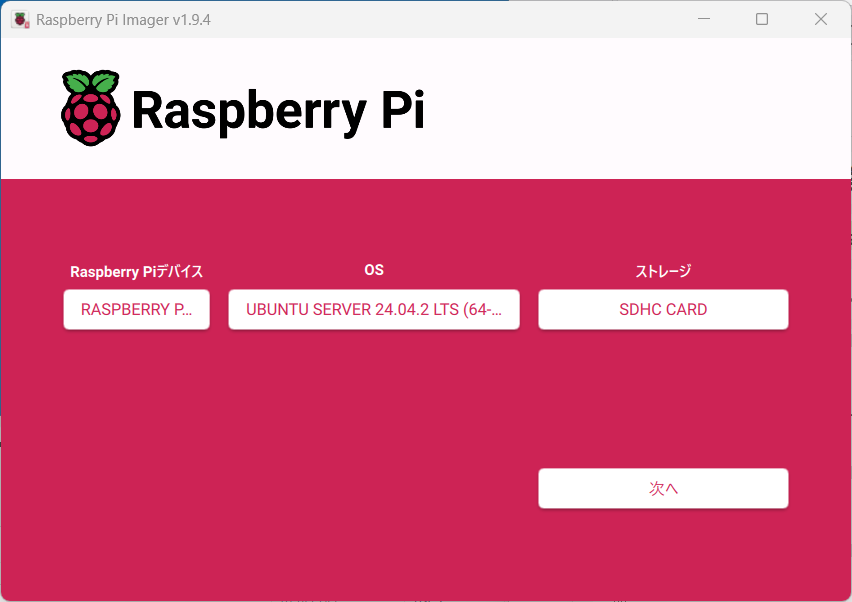This screenshot has height=602, width=852.
Task: Click the 'Raspberry Pi Imager v1.9.4' title text
Action: [x=123, y=20]
